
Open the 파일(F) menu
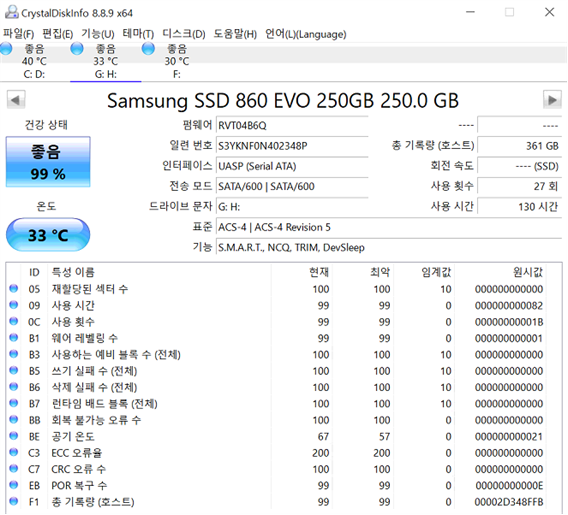coord(18,34)
